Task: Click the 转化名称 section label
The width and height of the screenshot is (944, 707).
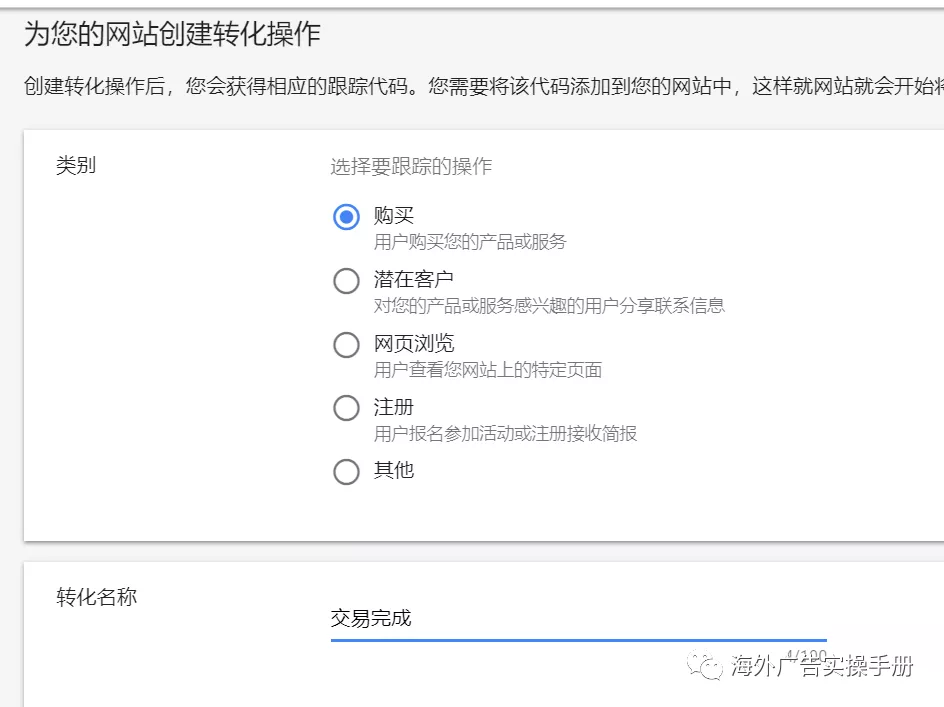Action: (x=96, y=597)
